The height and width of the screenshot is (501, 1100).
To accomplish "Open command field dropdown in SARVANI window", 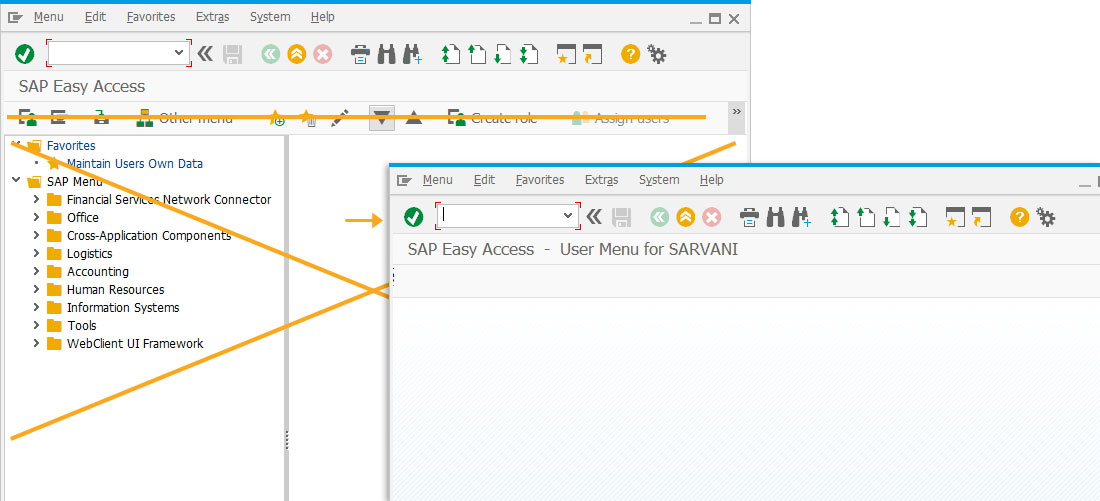I will (x=568, y=215).
